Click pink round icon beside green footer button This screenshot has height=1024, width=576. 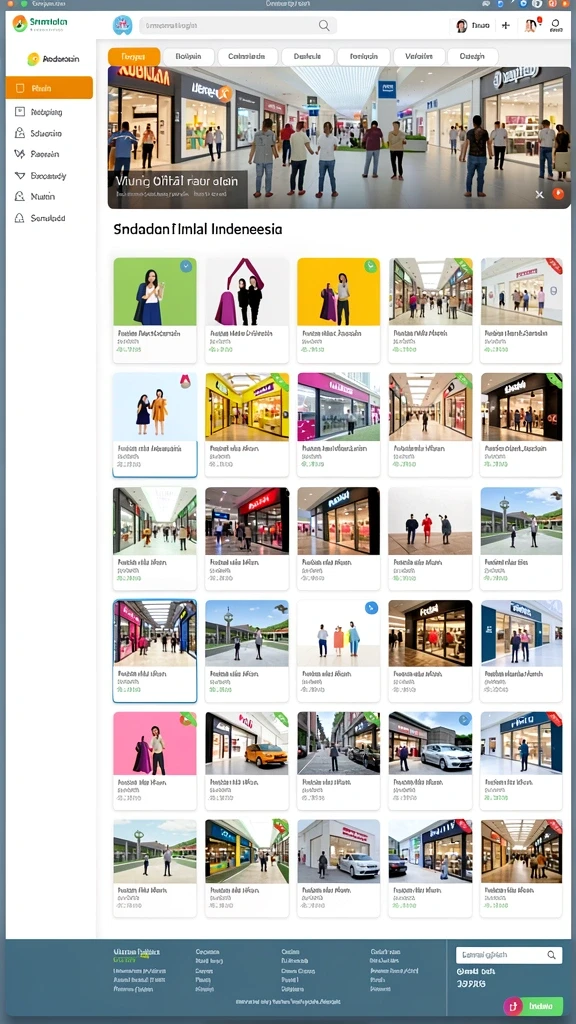click(x=513, y=1006)
